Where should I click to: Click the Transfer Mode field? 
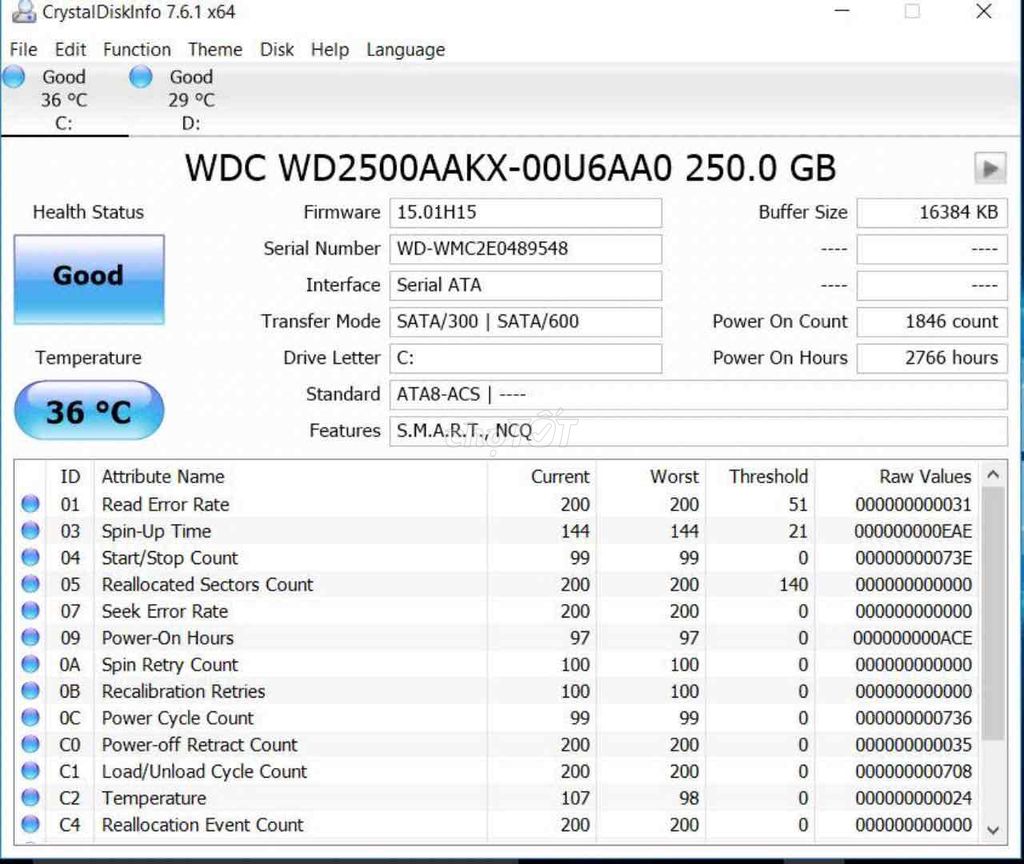[526, 322]
